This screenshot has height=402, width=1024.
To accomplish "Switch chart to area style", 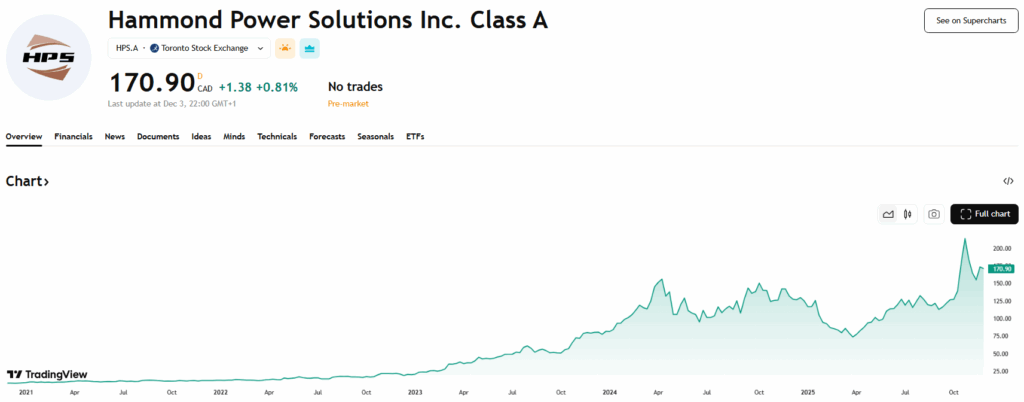I will [887, 214].
